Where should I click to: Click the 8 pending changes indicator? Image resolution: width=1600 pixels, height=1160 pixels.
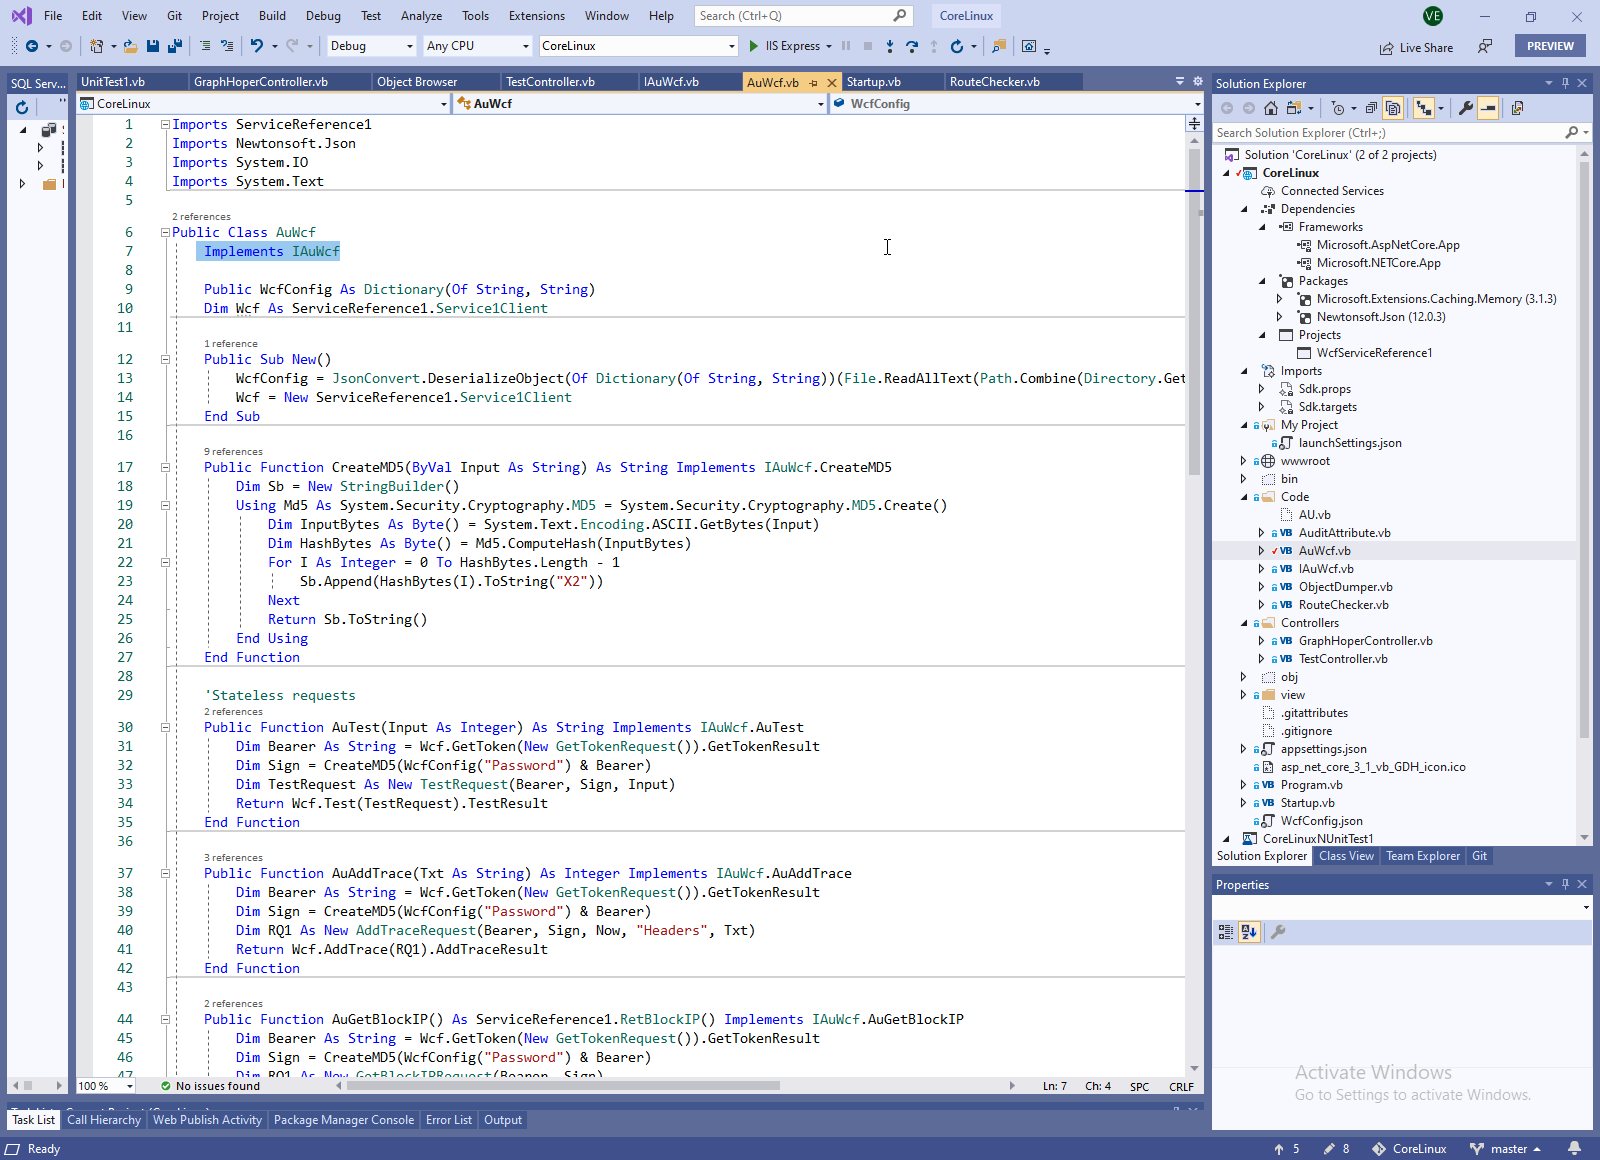click(x=1336, y=1149)
